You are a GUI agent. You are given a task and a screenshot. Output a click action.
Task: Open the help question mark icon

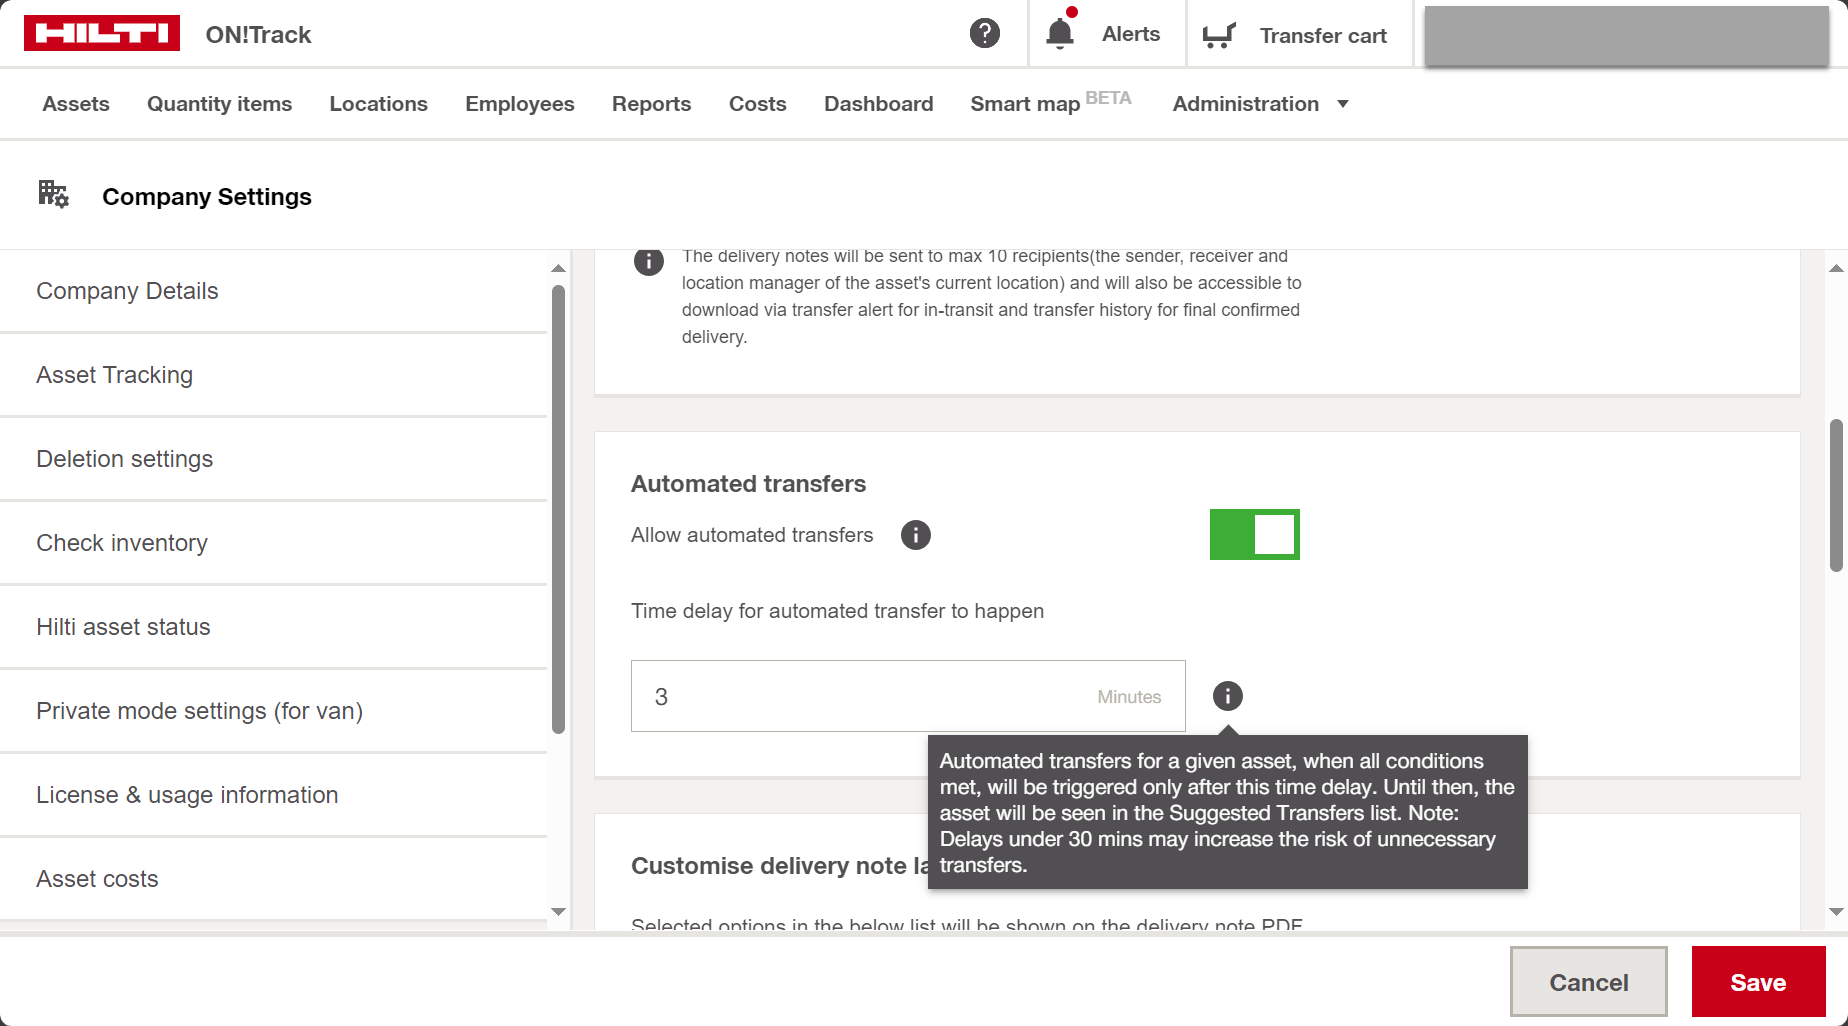point(984,34)
